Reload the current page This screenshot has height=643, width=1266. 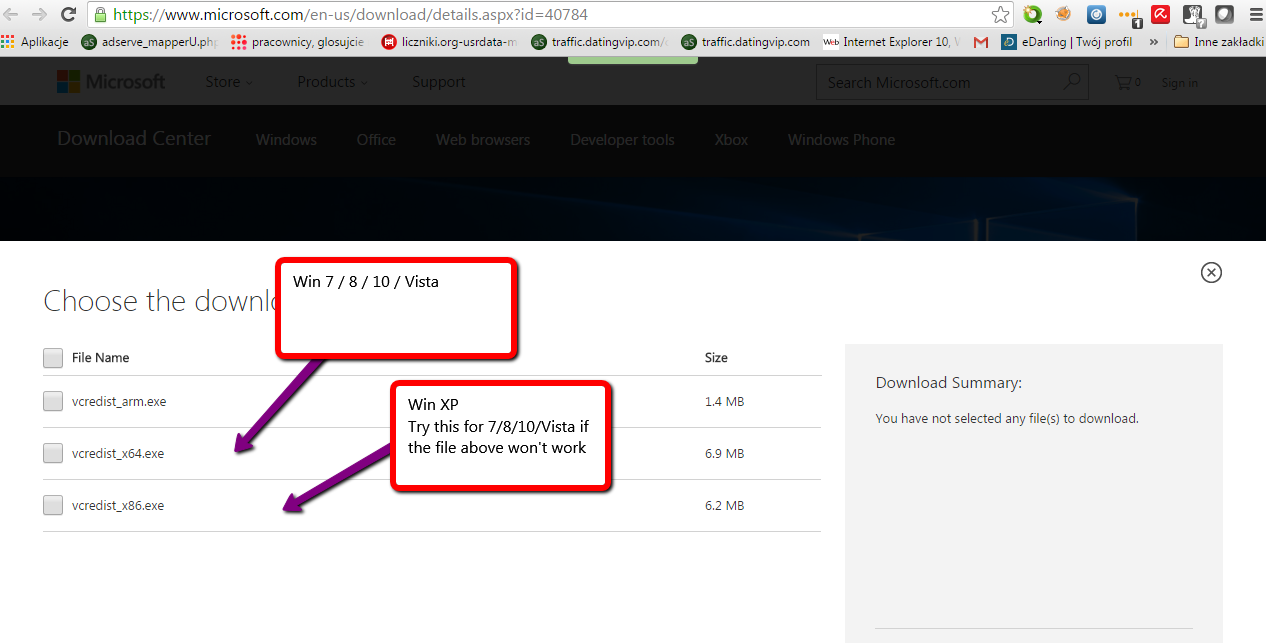coord(68,14)
